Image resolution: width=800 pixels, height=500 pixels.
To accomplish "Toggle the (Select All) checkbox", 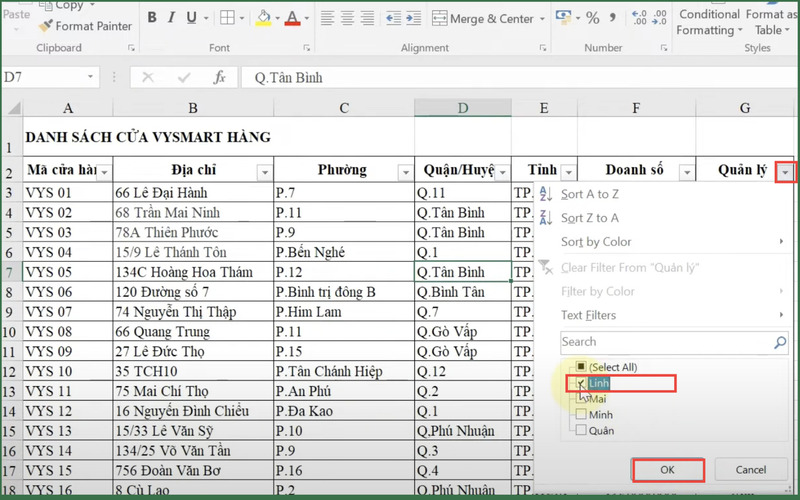I will [581, 367].
